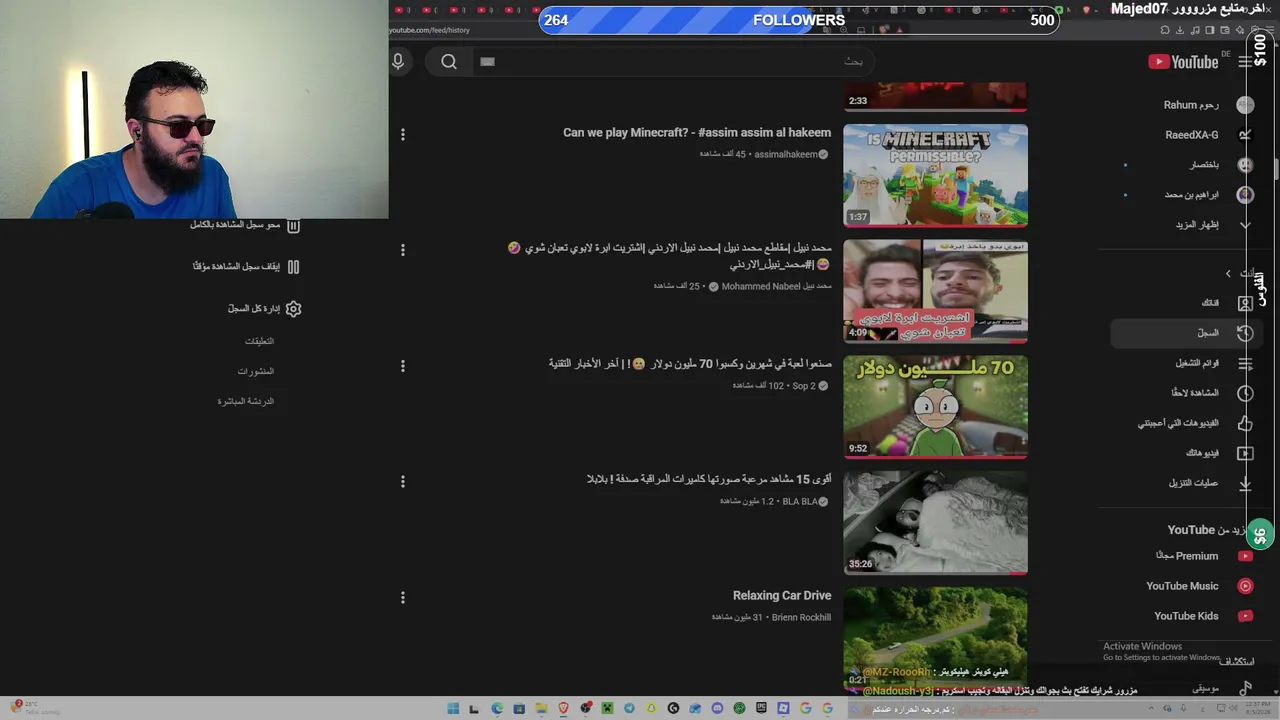
Task: Click the YouTube logo to go home
Action: (x=1183, y=62)
